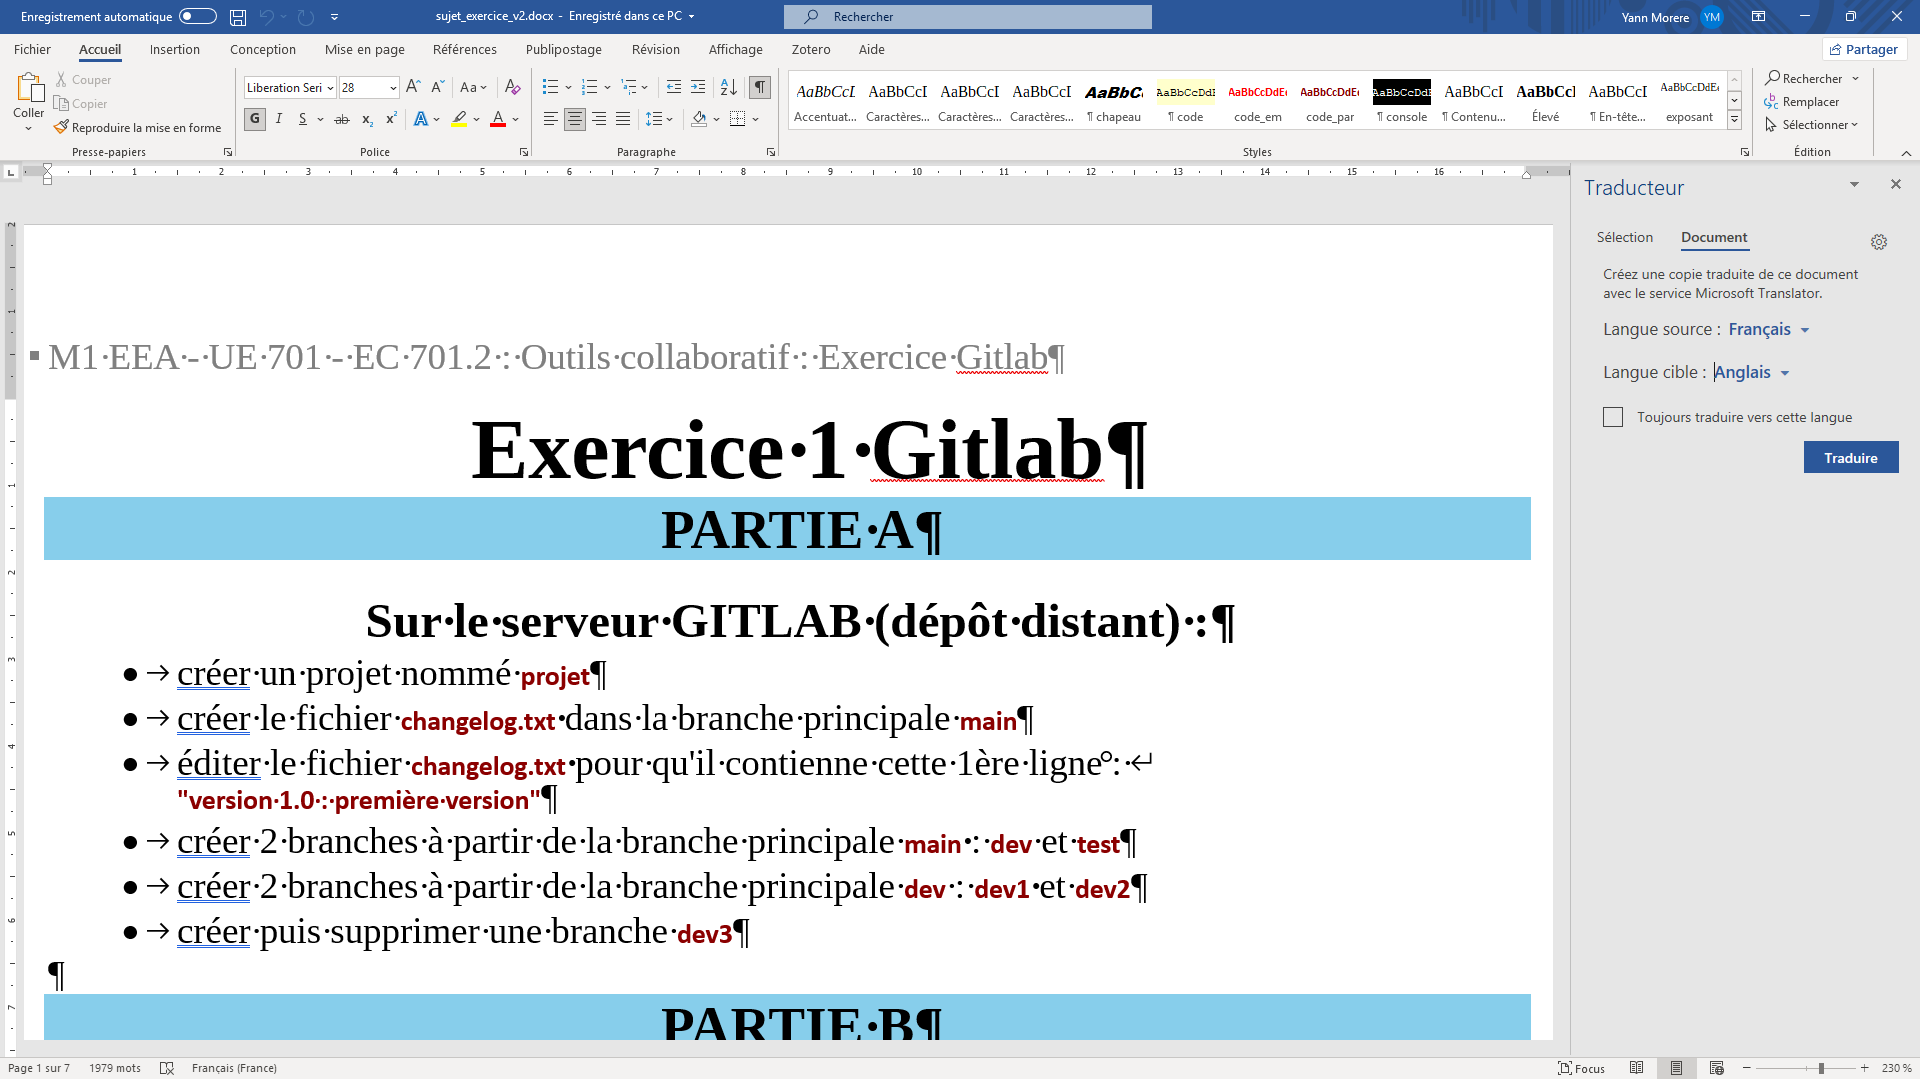Screen dimensions: 1920x1080
Task: Click Remplacer in the Édition group
Action: click(x=1802, y=102)
